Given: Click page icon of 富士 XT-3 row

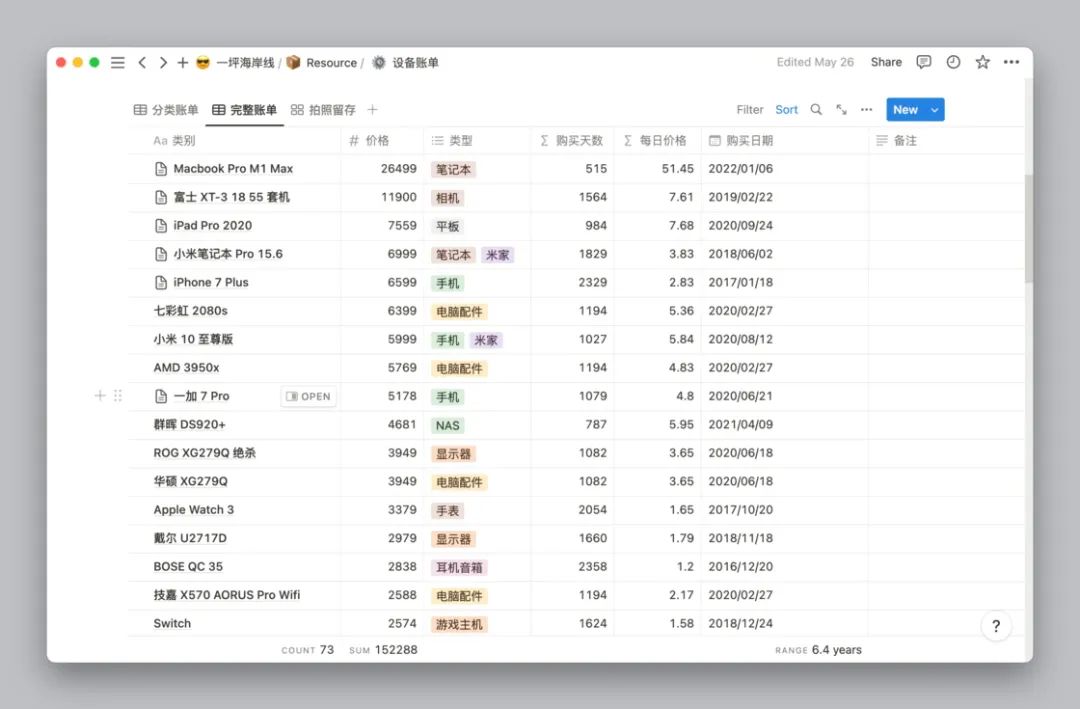Looking at the screenshot, I should pos(161,197).
